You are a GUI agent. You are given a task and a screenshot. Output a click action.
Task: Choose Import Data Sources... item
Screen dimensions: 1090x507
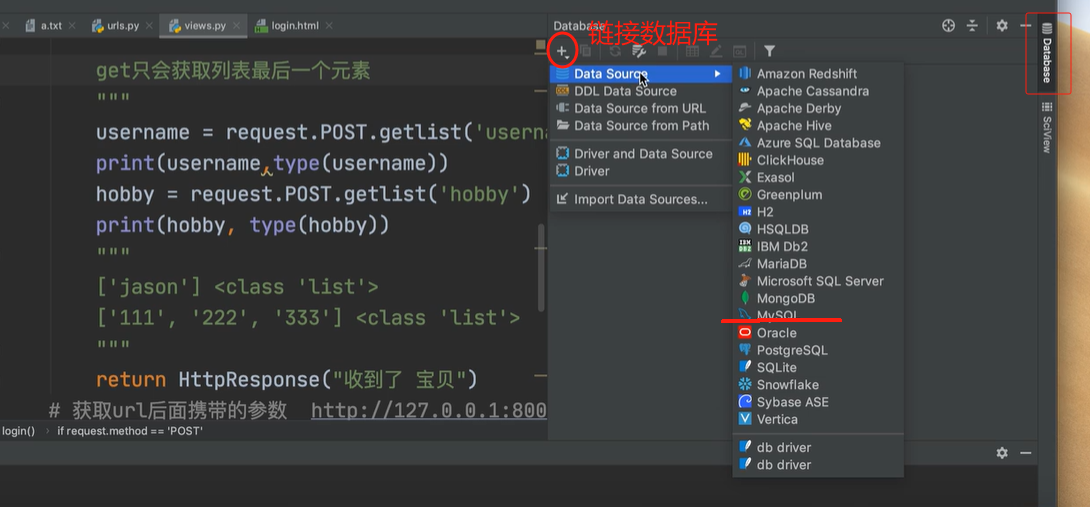[x=641, y=200]
